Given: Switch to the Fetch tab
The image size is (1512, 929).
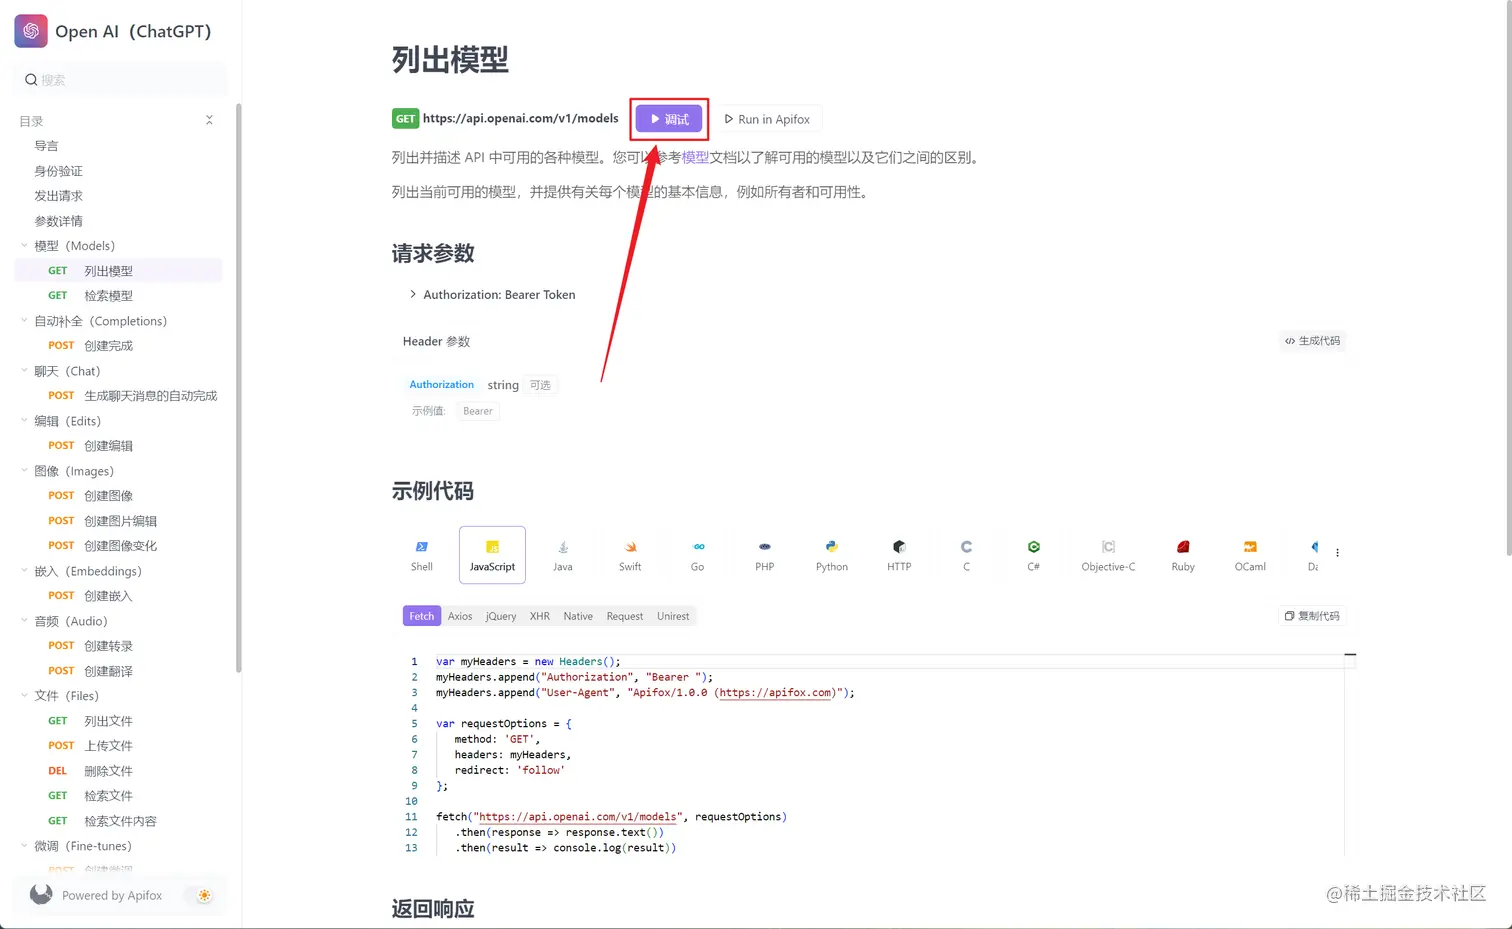Looking at the screenshot, I should click(421, 616).
